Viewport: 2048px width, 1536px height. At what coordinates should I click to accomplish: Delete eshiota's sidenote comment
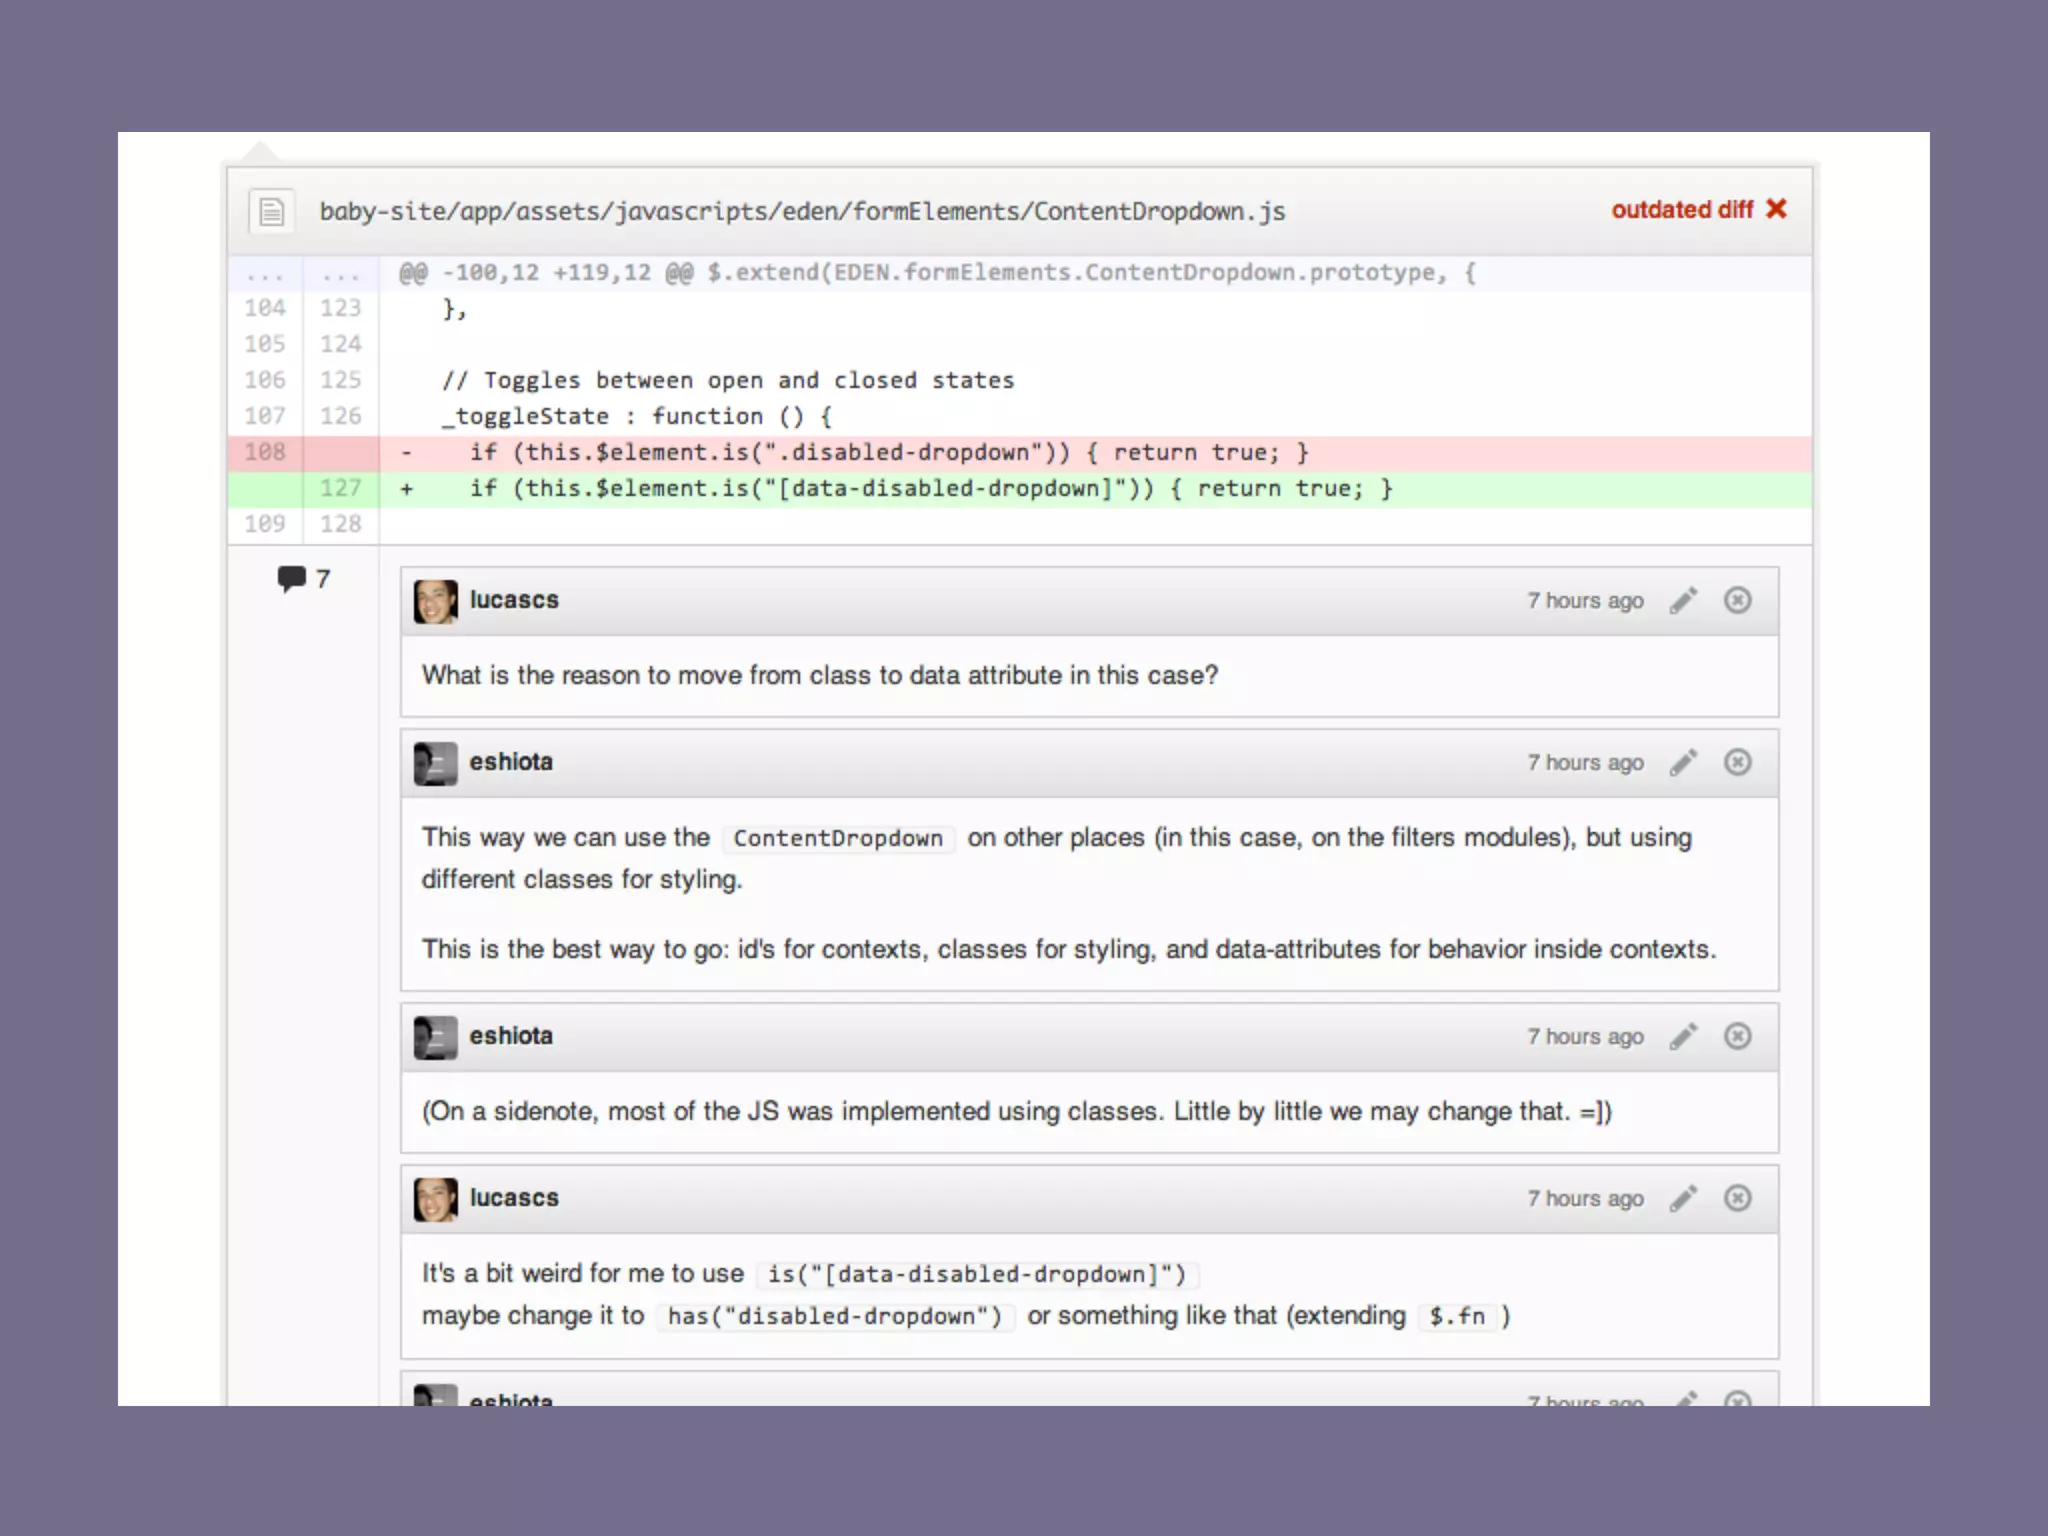tap(1737, 1036)
